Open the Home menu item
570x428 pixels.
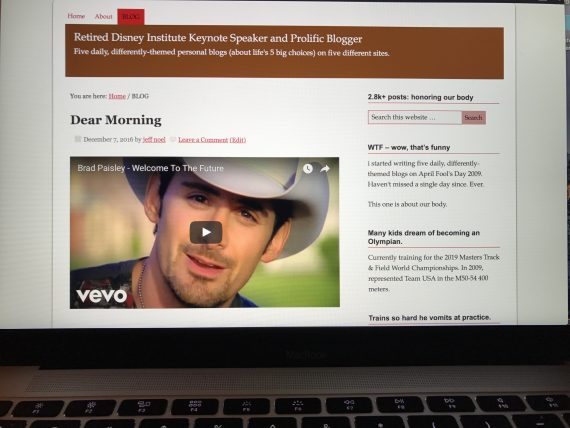(76, 16)
